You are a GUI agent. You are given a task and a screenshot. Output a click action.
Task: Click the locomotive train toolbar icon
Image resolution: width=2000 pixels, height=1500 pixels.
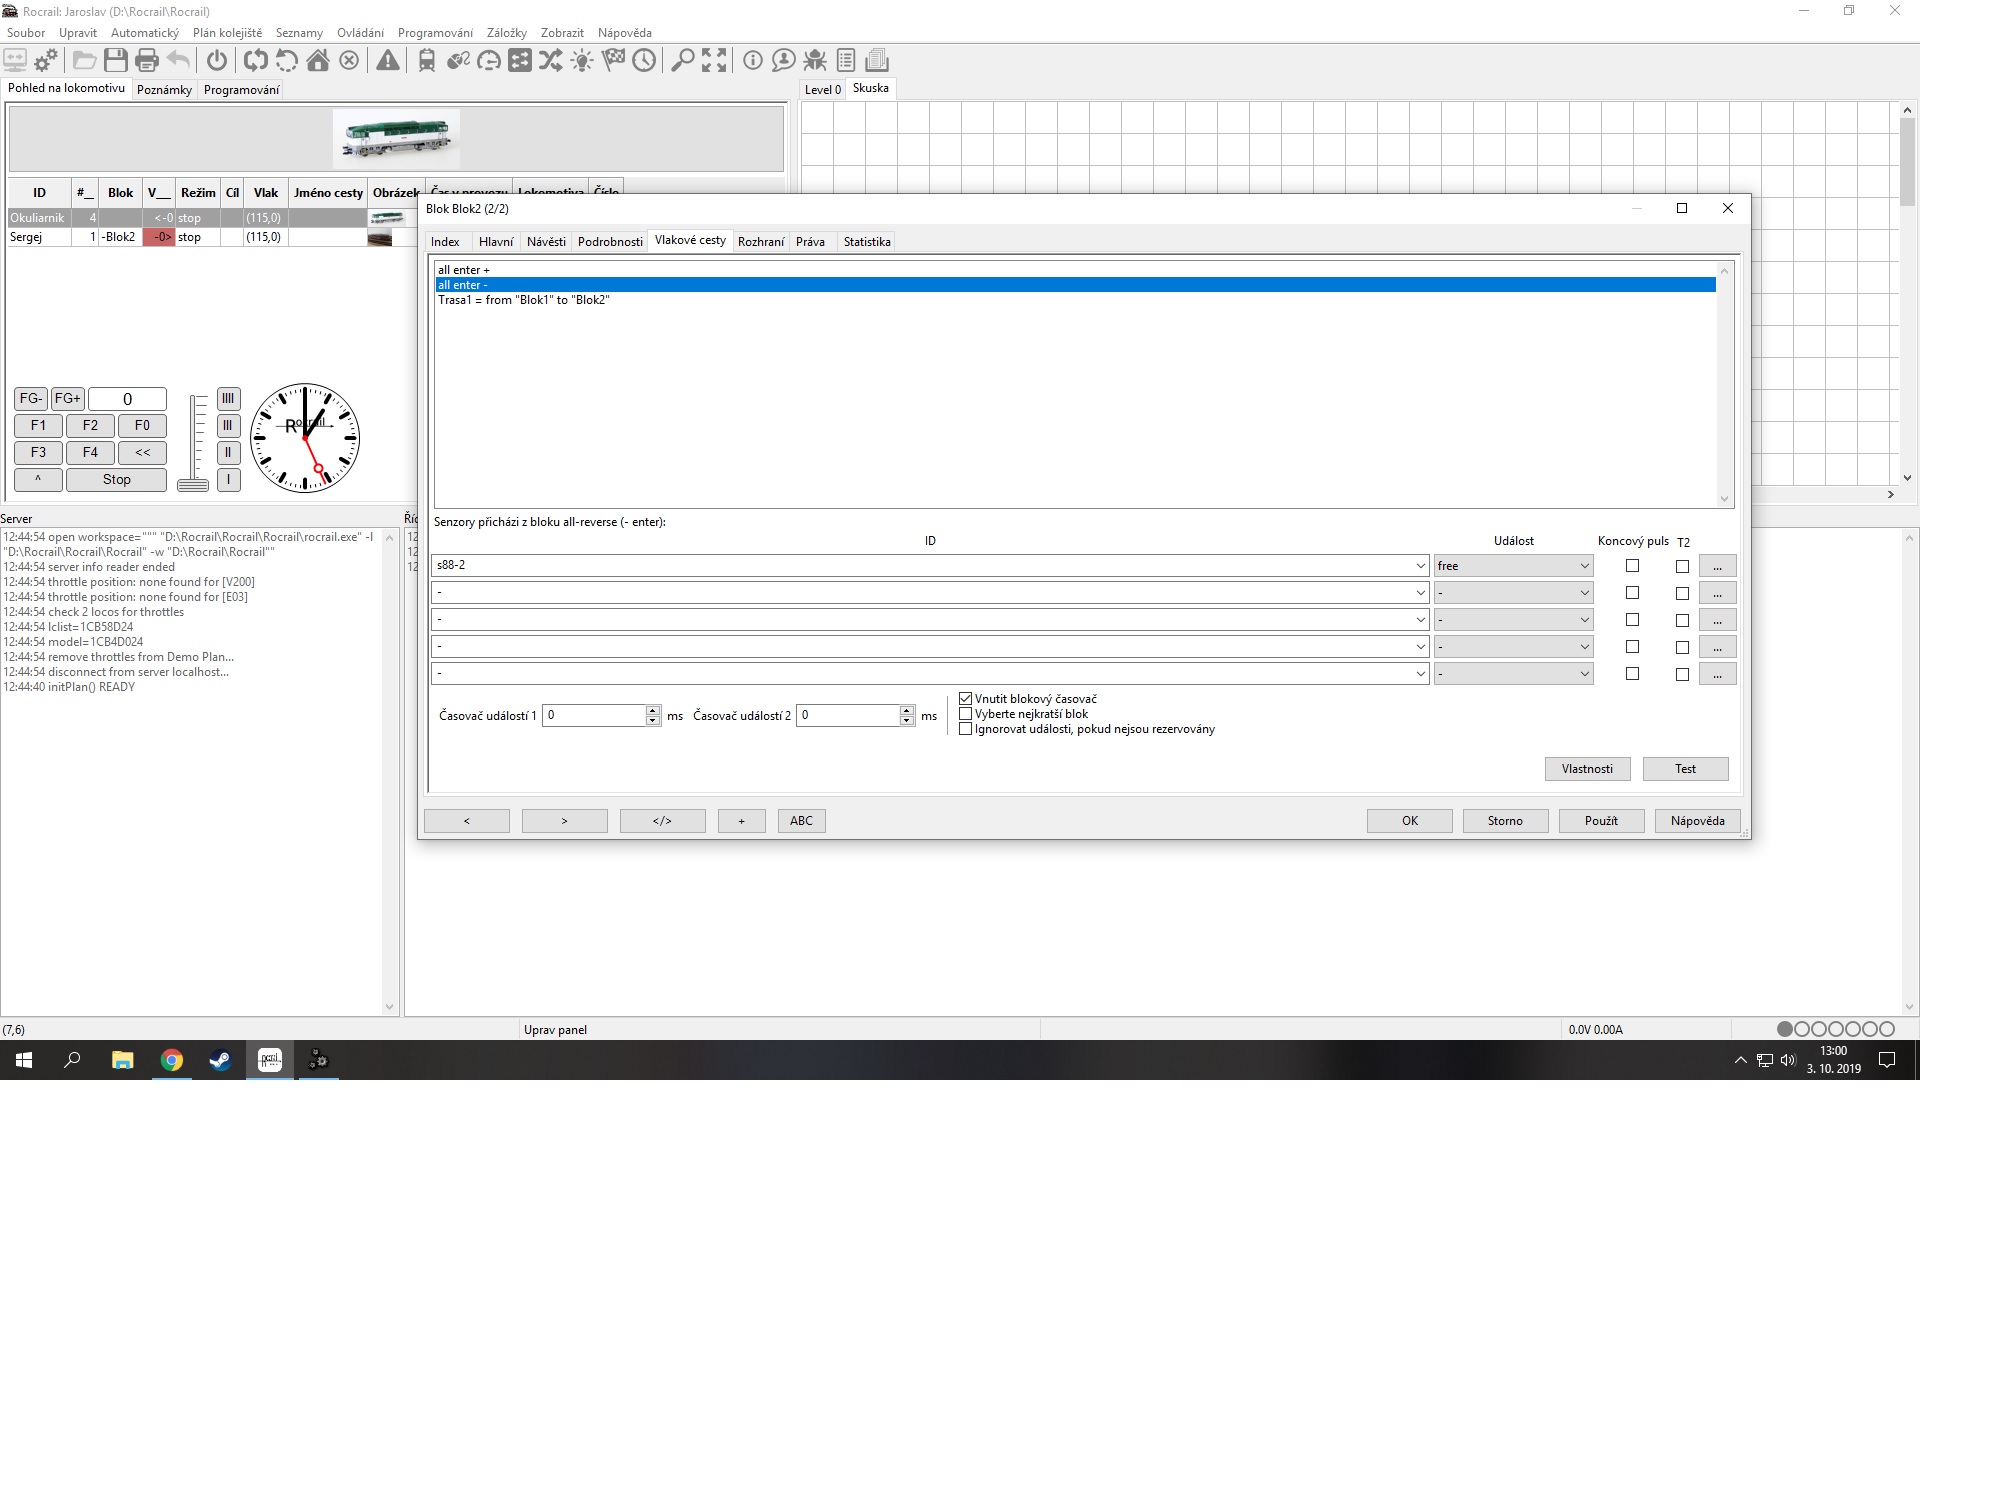[x=427, y=60]
